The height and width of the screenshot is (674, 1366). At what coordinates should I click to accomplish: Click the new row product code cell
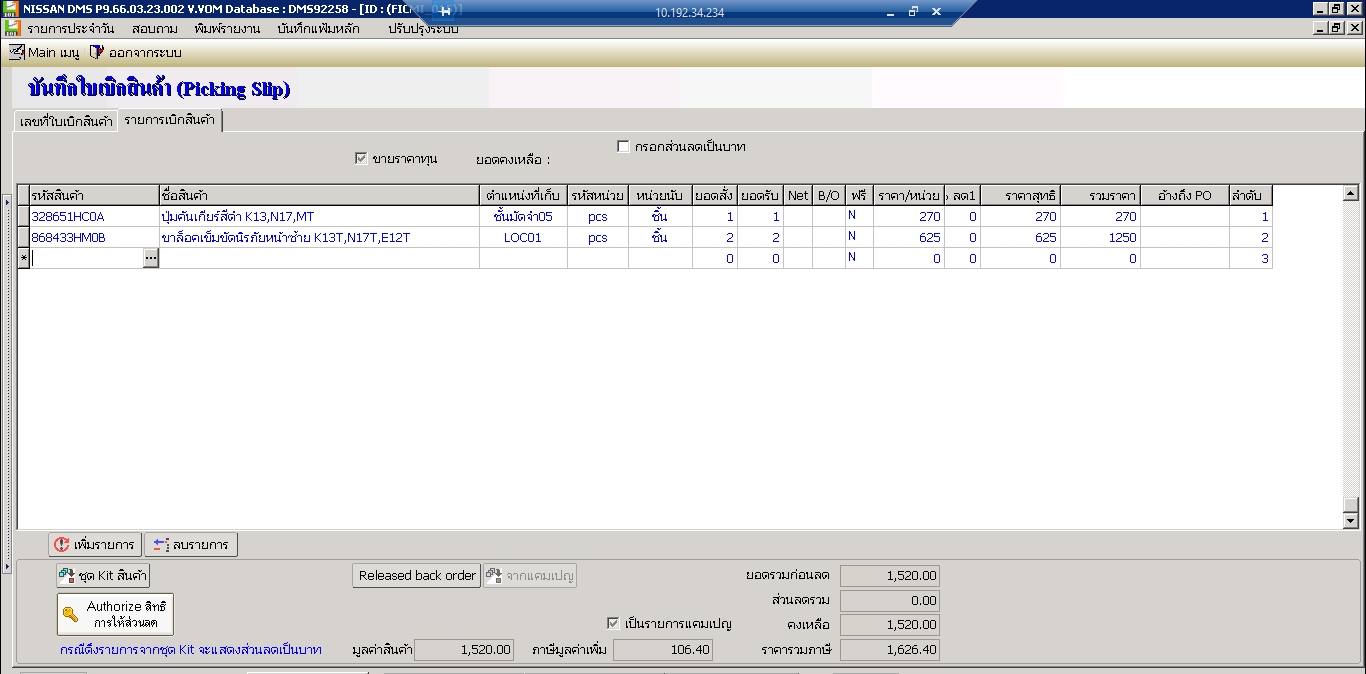[86, 258]
